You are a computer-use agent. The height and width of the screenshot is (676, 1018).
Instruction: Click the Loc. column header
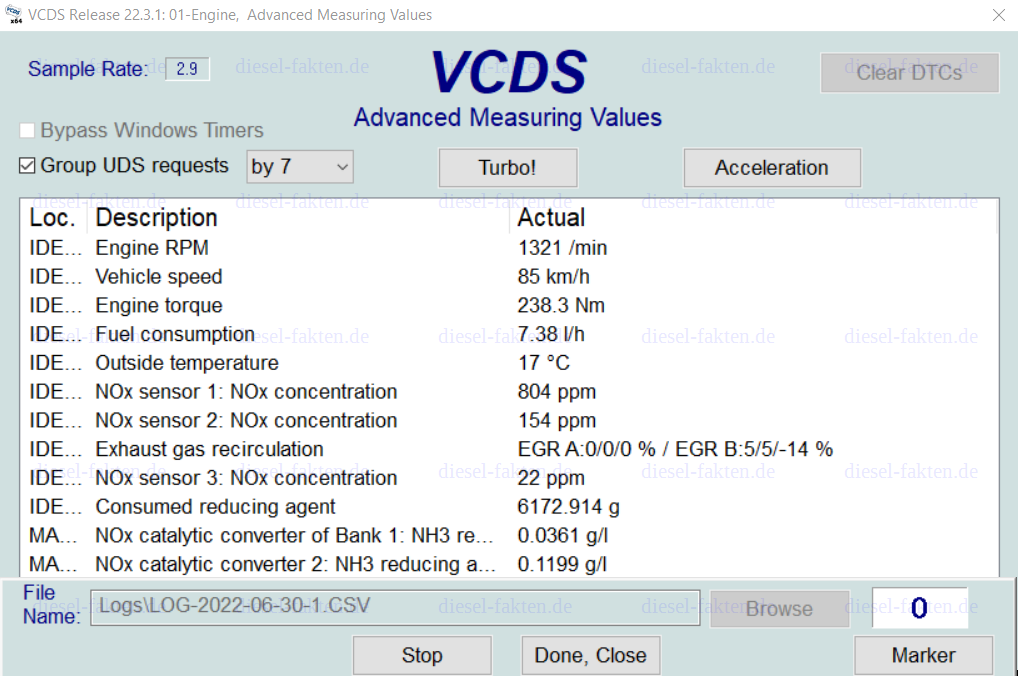click(53, 218)
